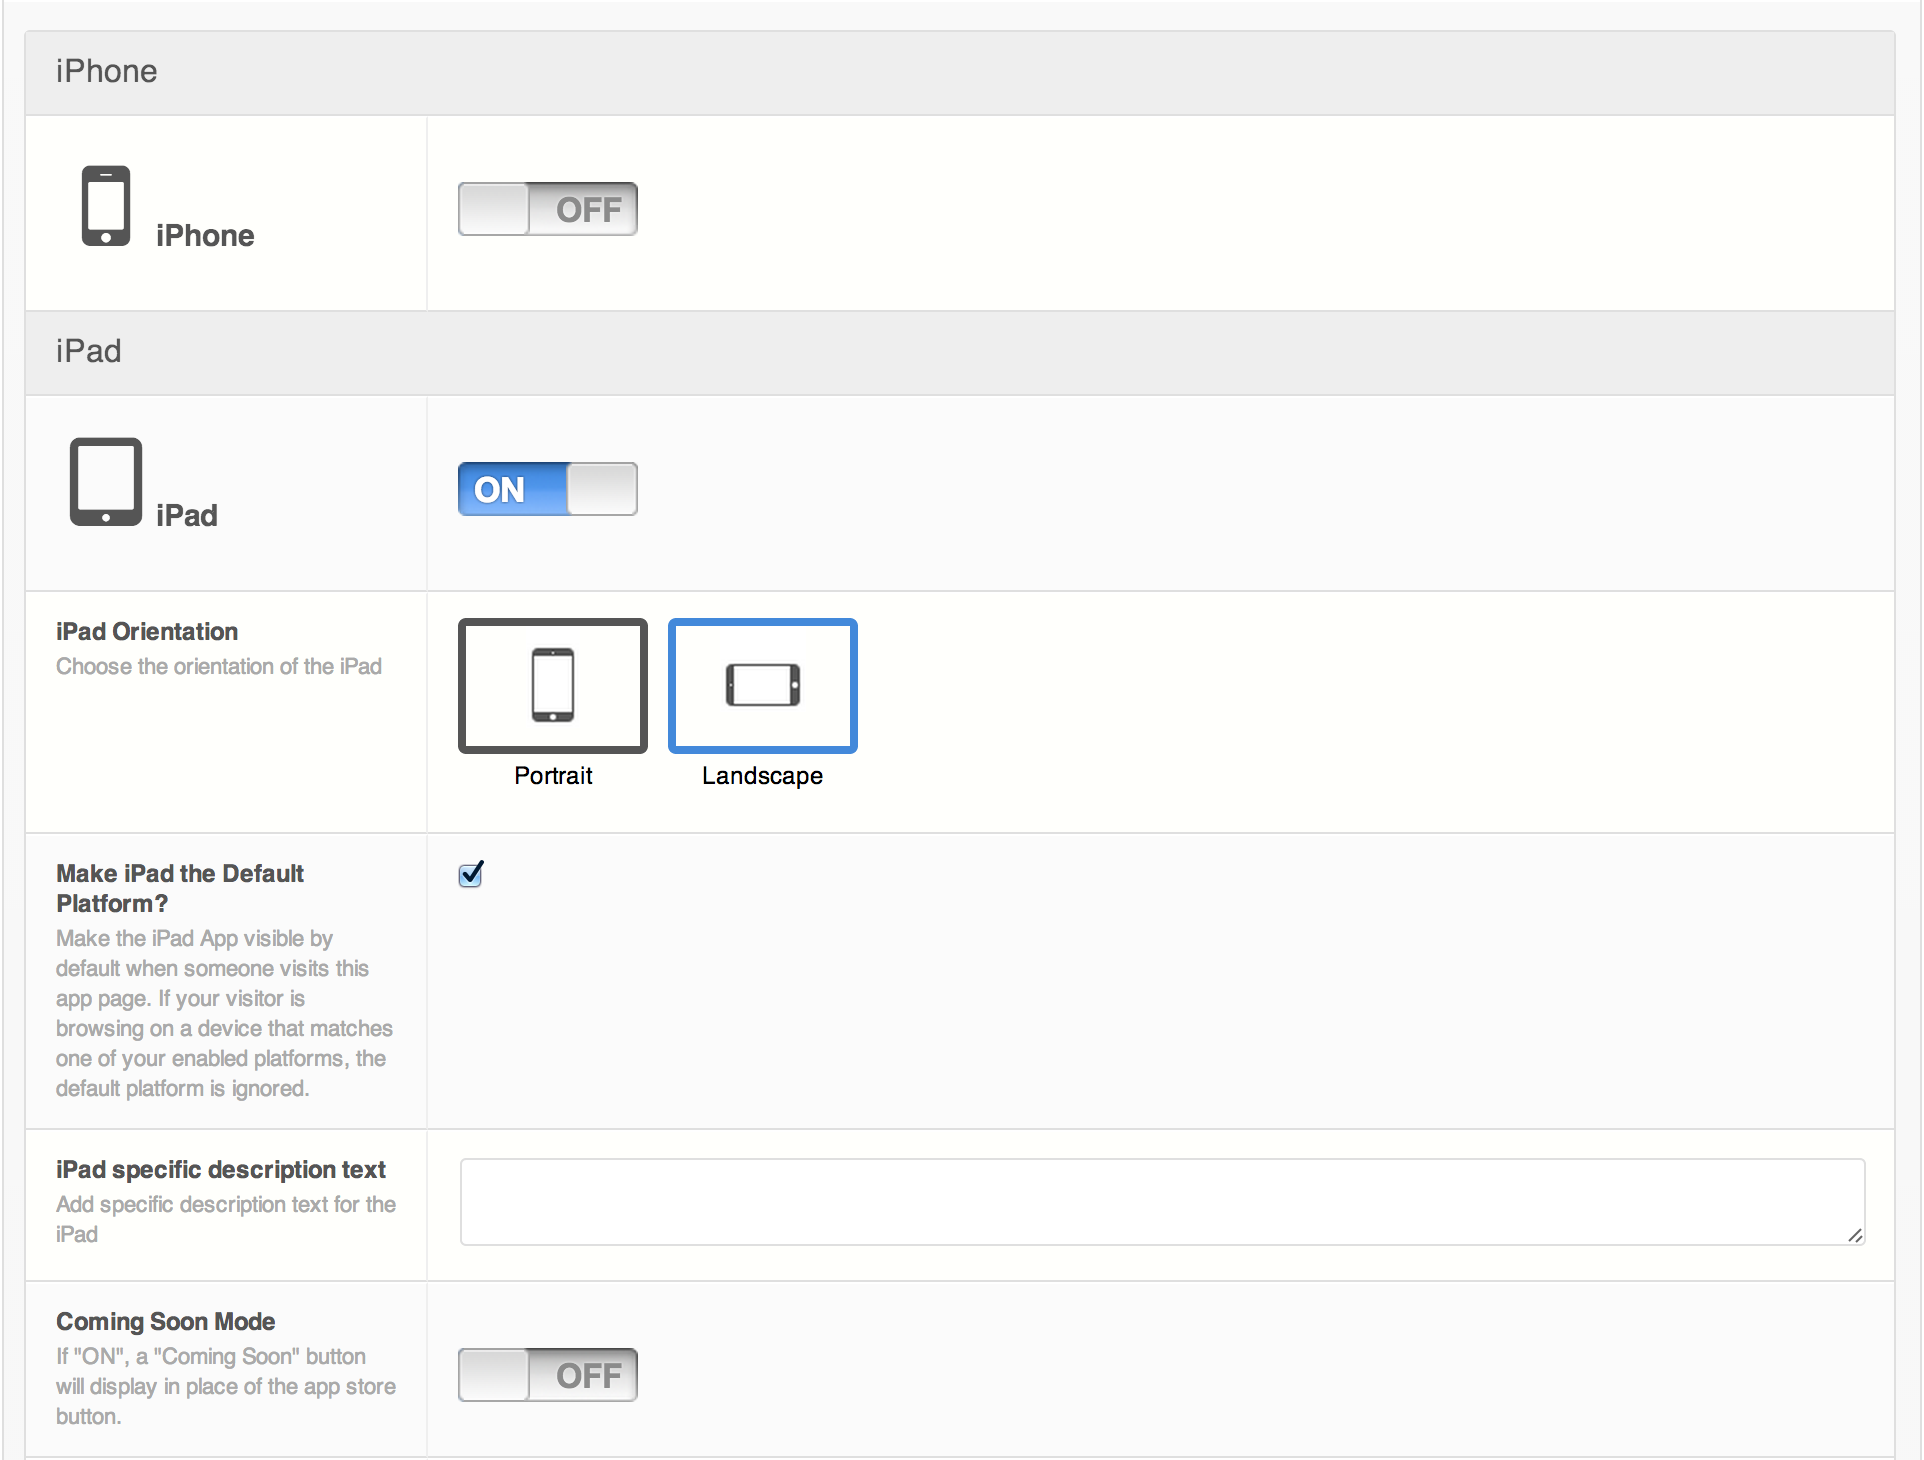Click the iPhone device icon
This screenshot has height=1460, width=1924.
click(106, 206)
